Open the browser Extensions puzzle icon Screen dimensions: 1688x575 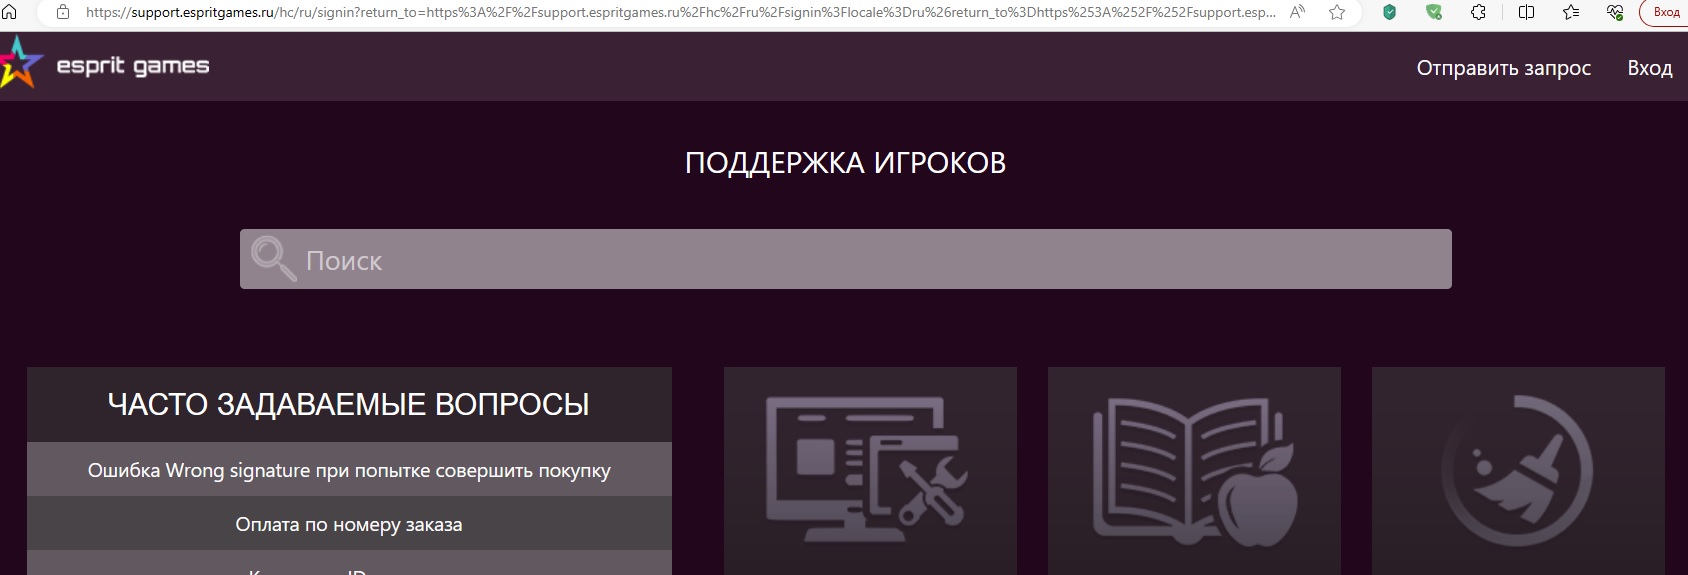coord(1478,12)
